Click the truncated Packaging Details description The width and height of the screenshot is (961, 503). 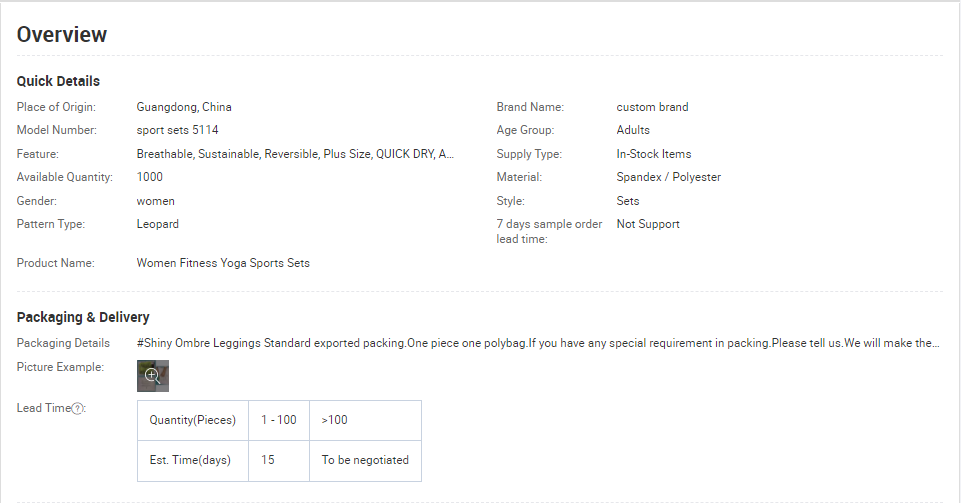pyautogui.click(x=537, y=343)
